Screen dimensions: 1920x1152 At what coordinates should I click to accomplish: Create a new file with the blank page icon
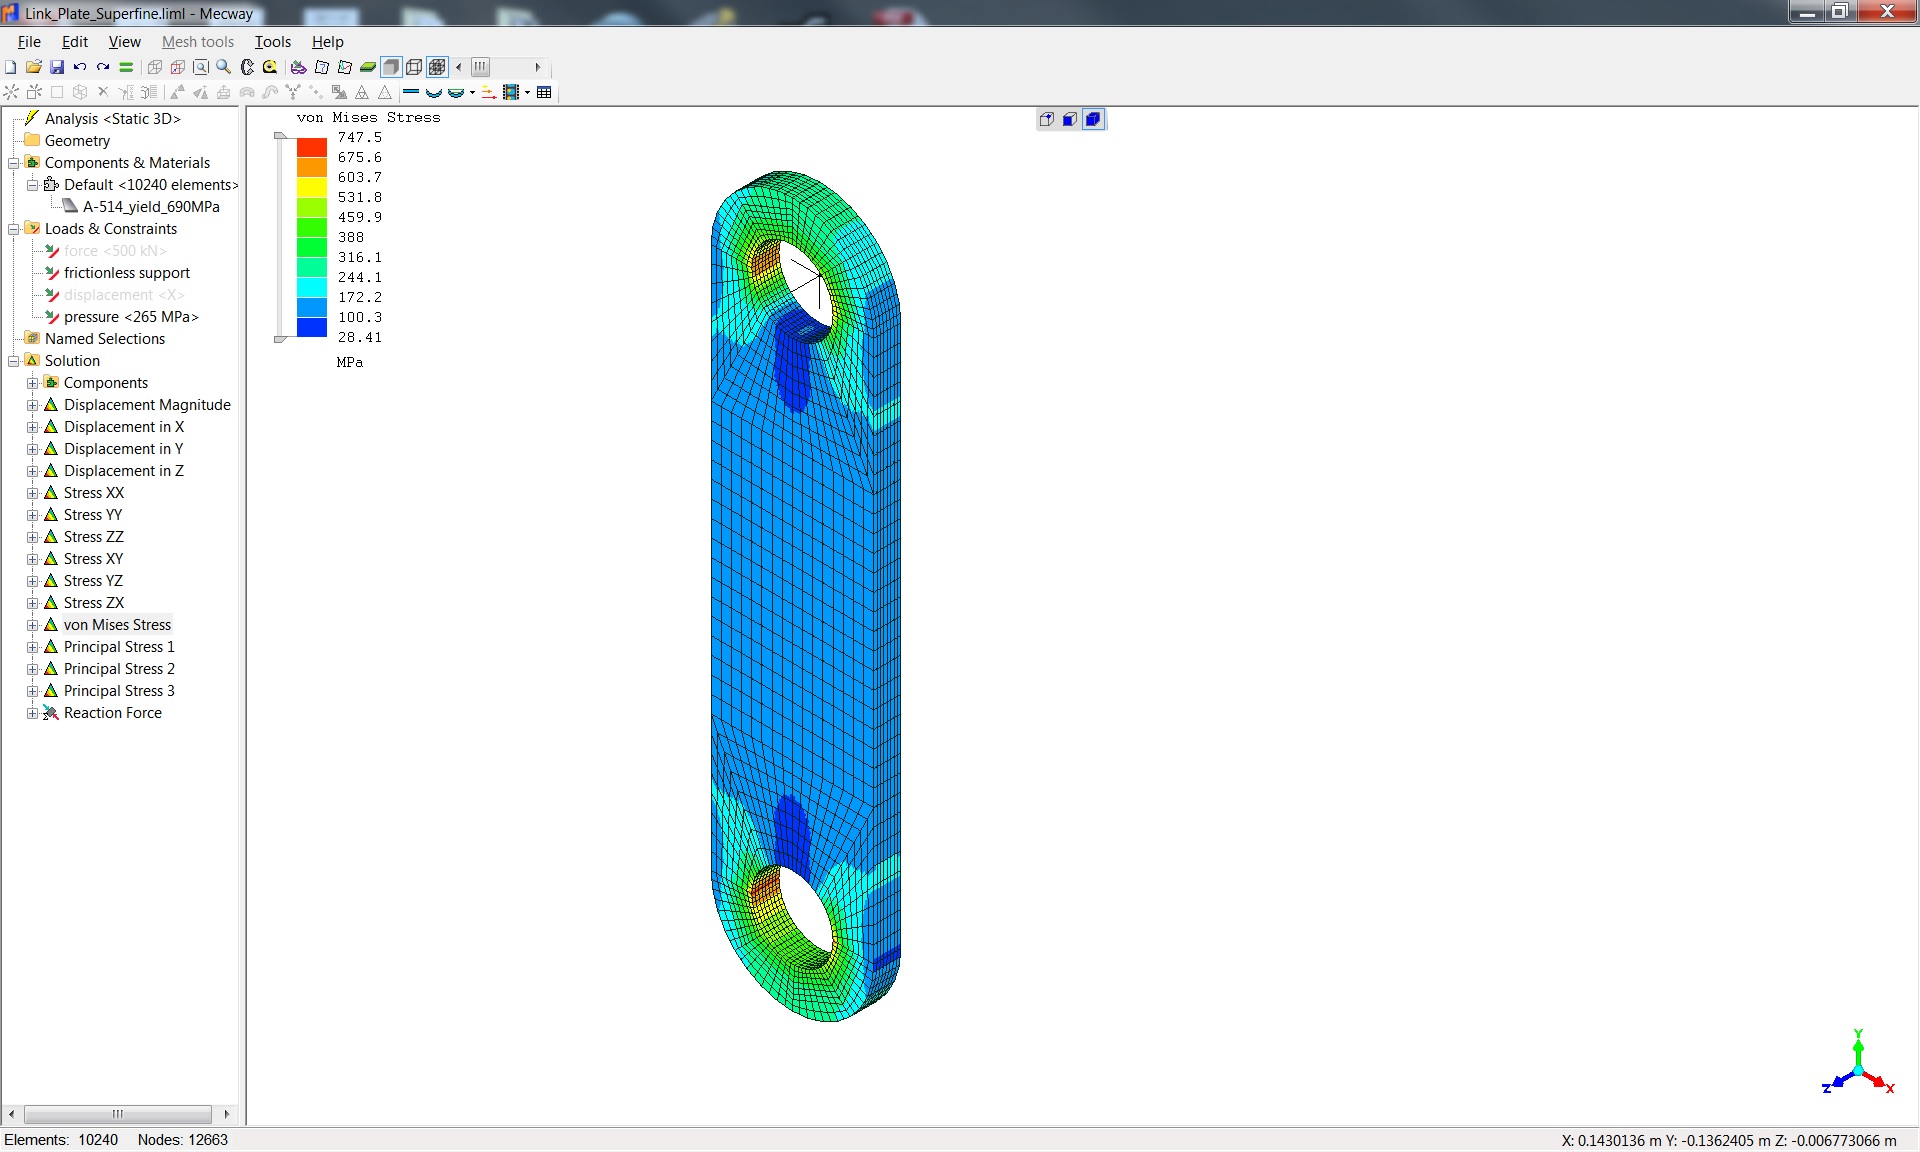tap(11, 67)
